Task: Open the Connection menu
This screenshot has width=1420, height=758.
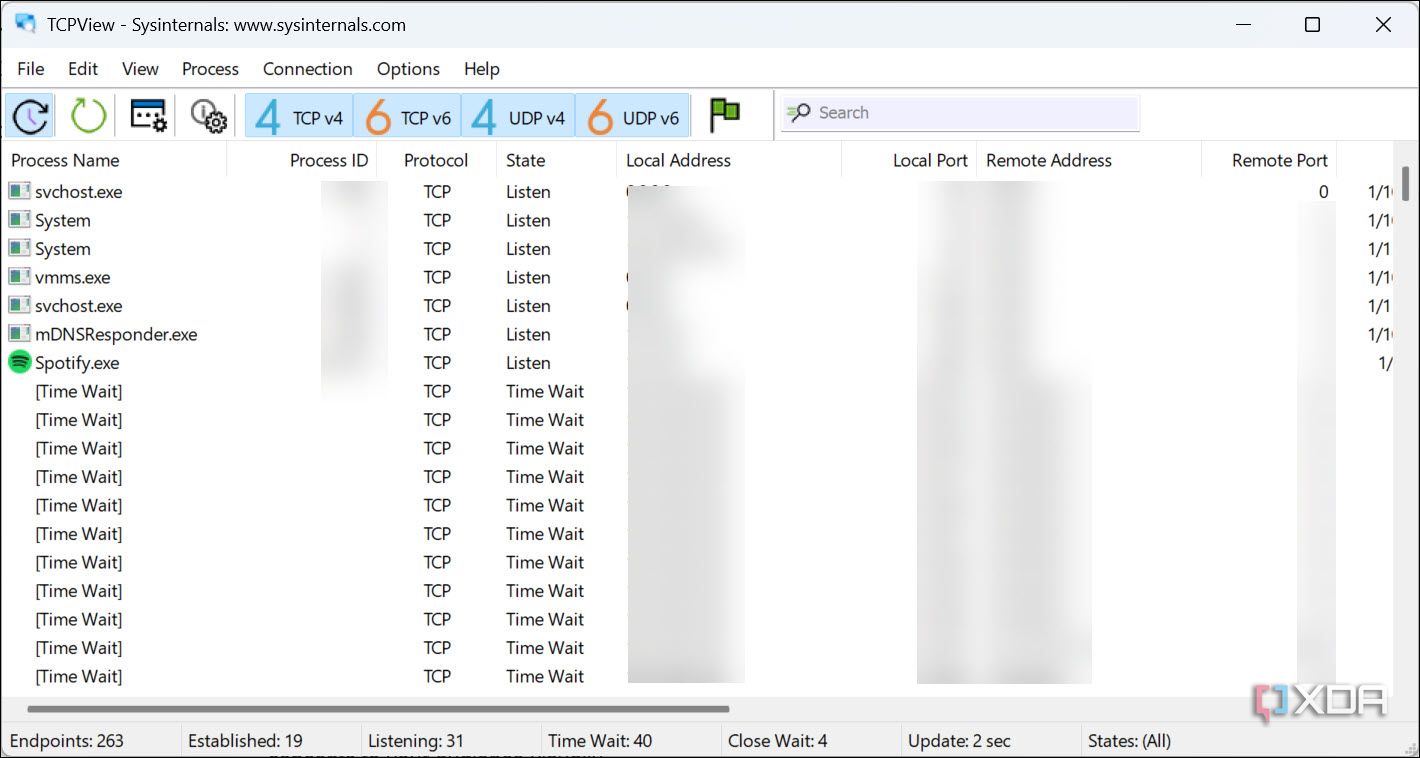Action: tap(308, 69)
